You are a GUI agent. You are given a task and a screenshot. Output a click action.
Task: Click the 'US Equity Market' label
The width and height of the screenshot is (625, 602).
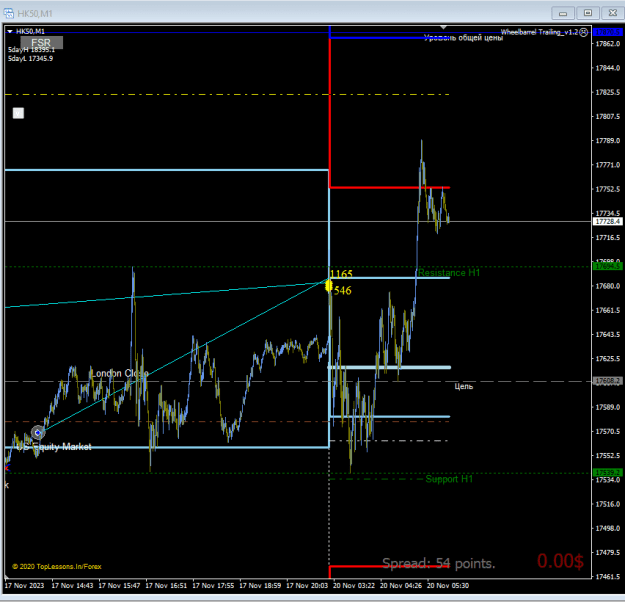pyautogui.click(x=55, y=447)
